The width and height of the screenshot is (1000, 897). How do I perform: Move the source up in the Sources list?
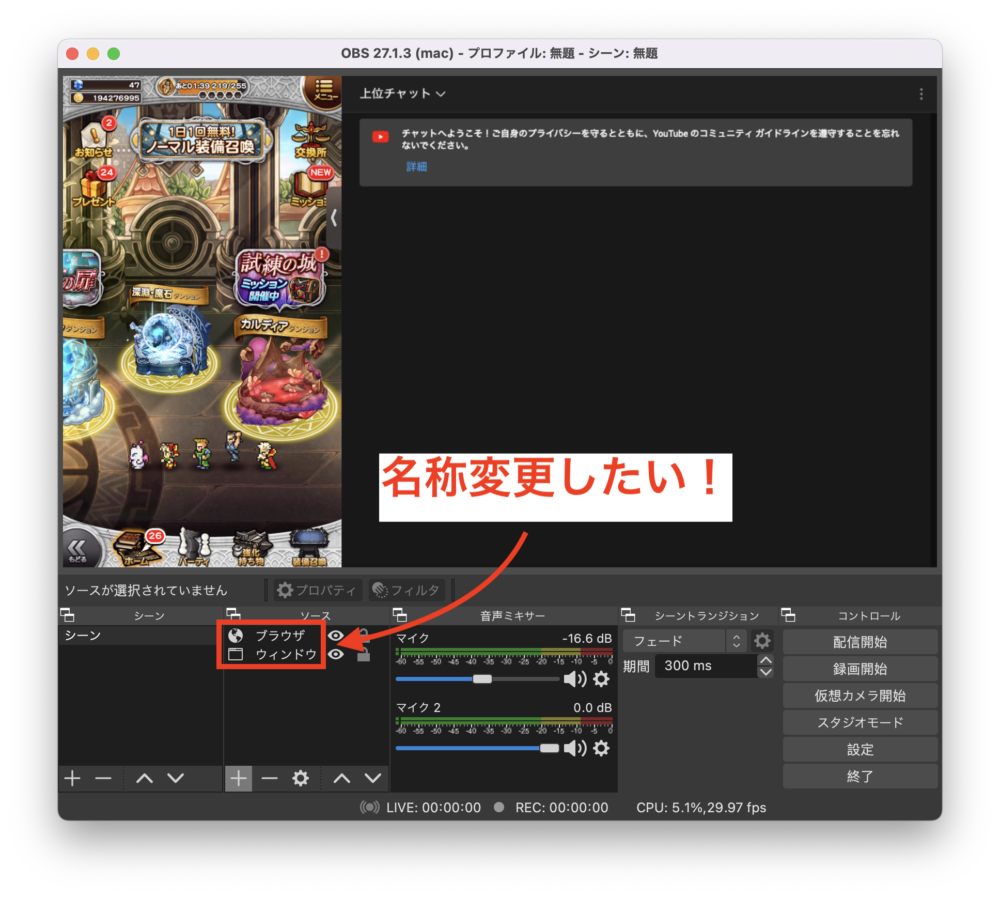point(342,778)
